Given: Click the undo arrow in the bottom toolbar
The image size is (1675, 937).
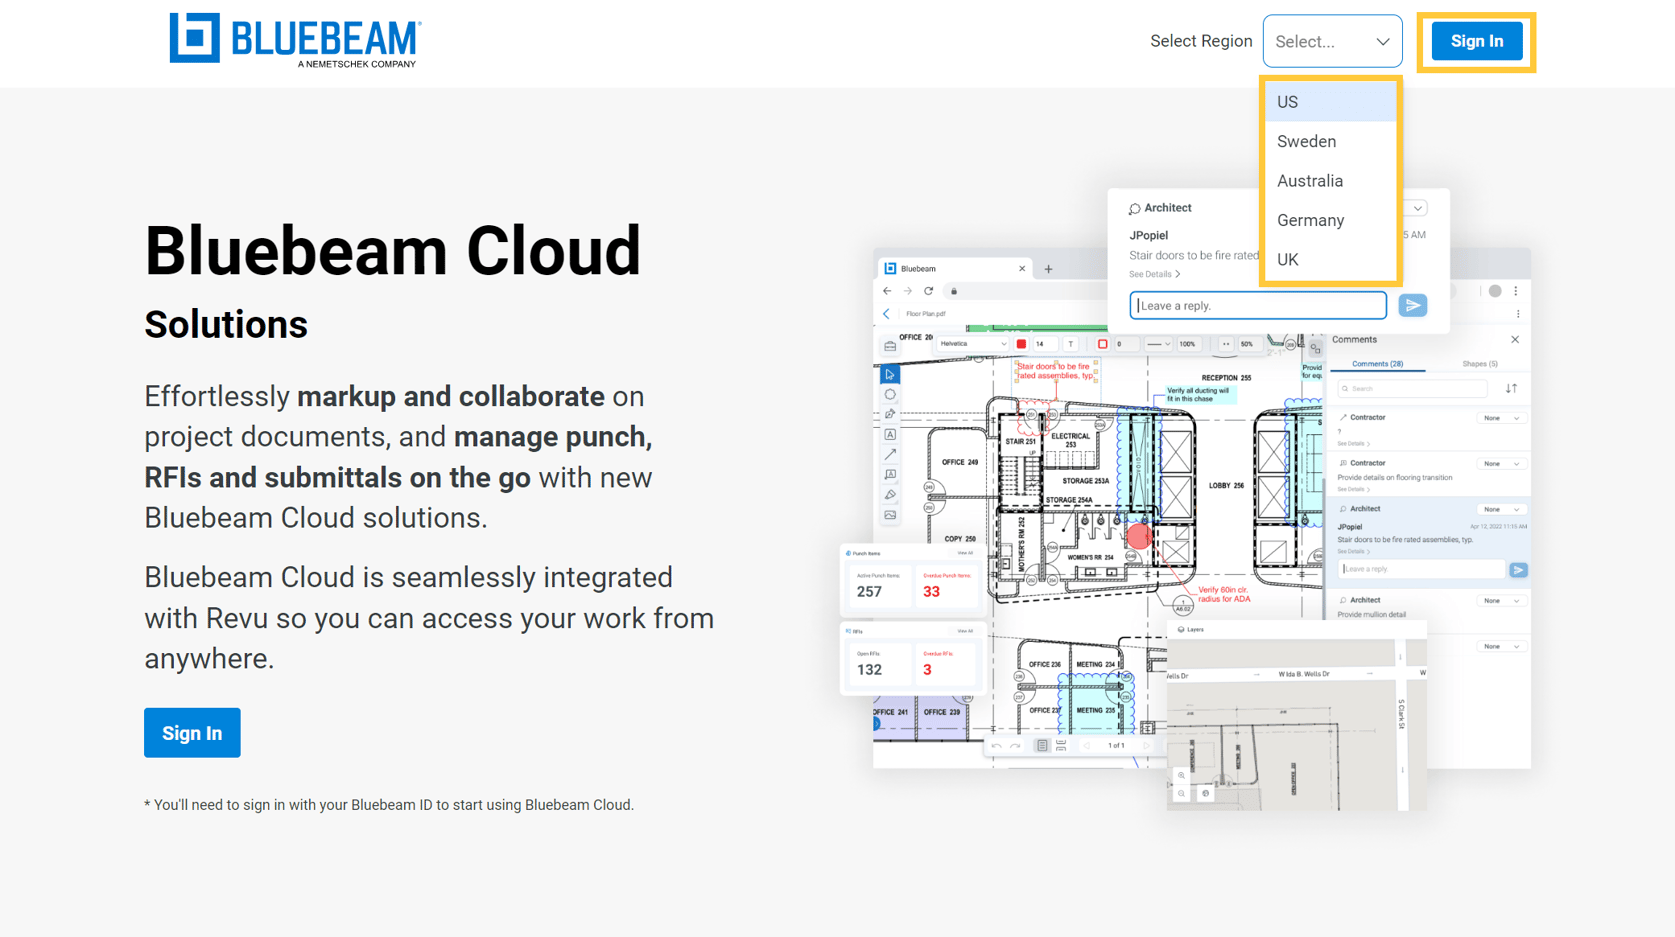Looking at the screenshot, I should [x=997, y=745].
